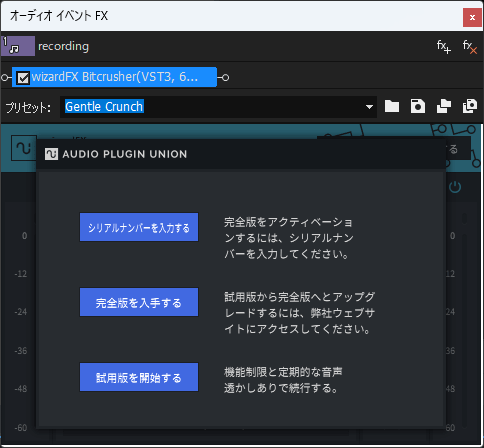Disable the wizardFX Bitcrusher checkbox
The image size is (484, 448).
pyautogui.click(x=23, y=78)
